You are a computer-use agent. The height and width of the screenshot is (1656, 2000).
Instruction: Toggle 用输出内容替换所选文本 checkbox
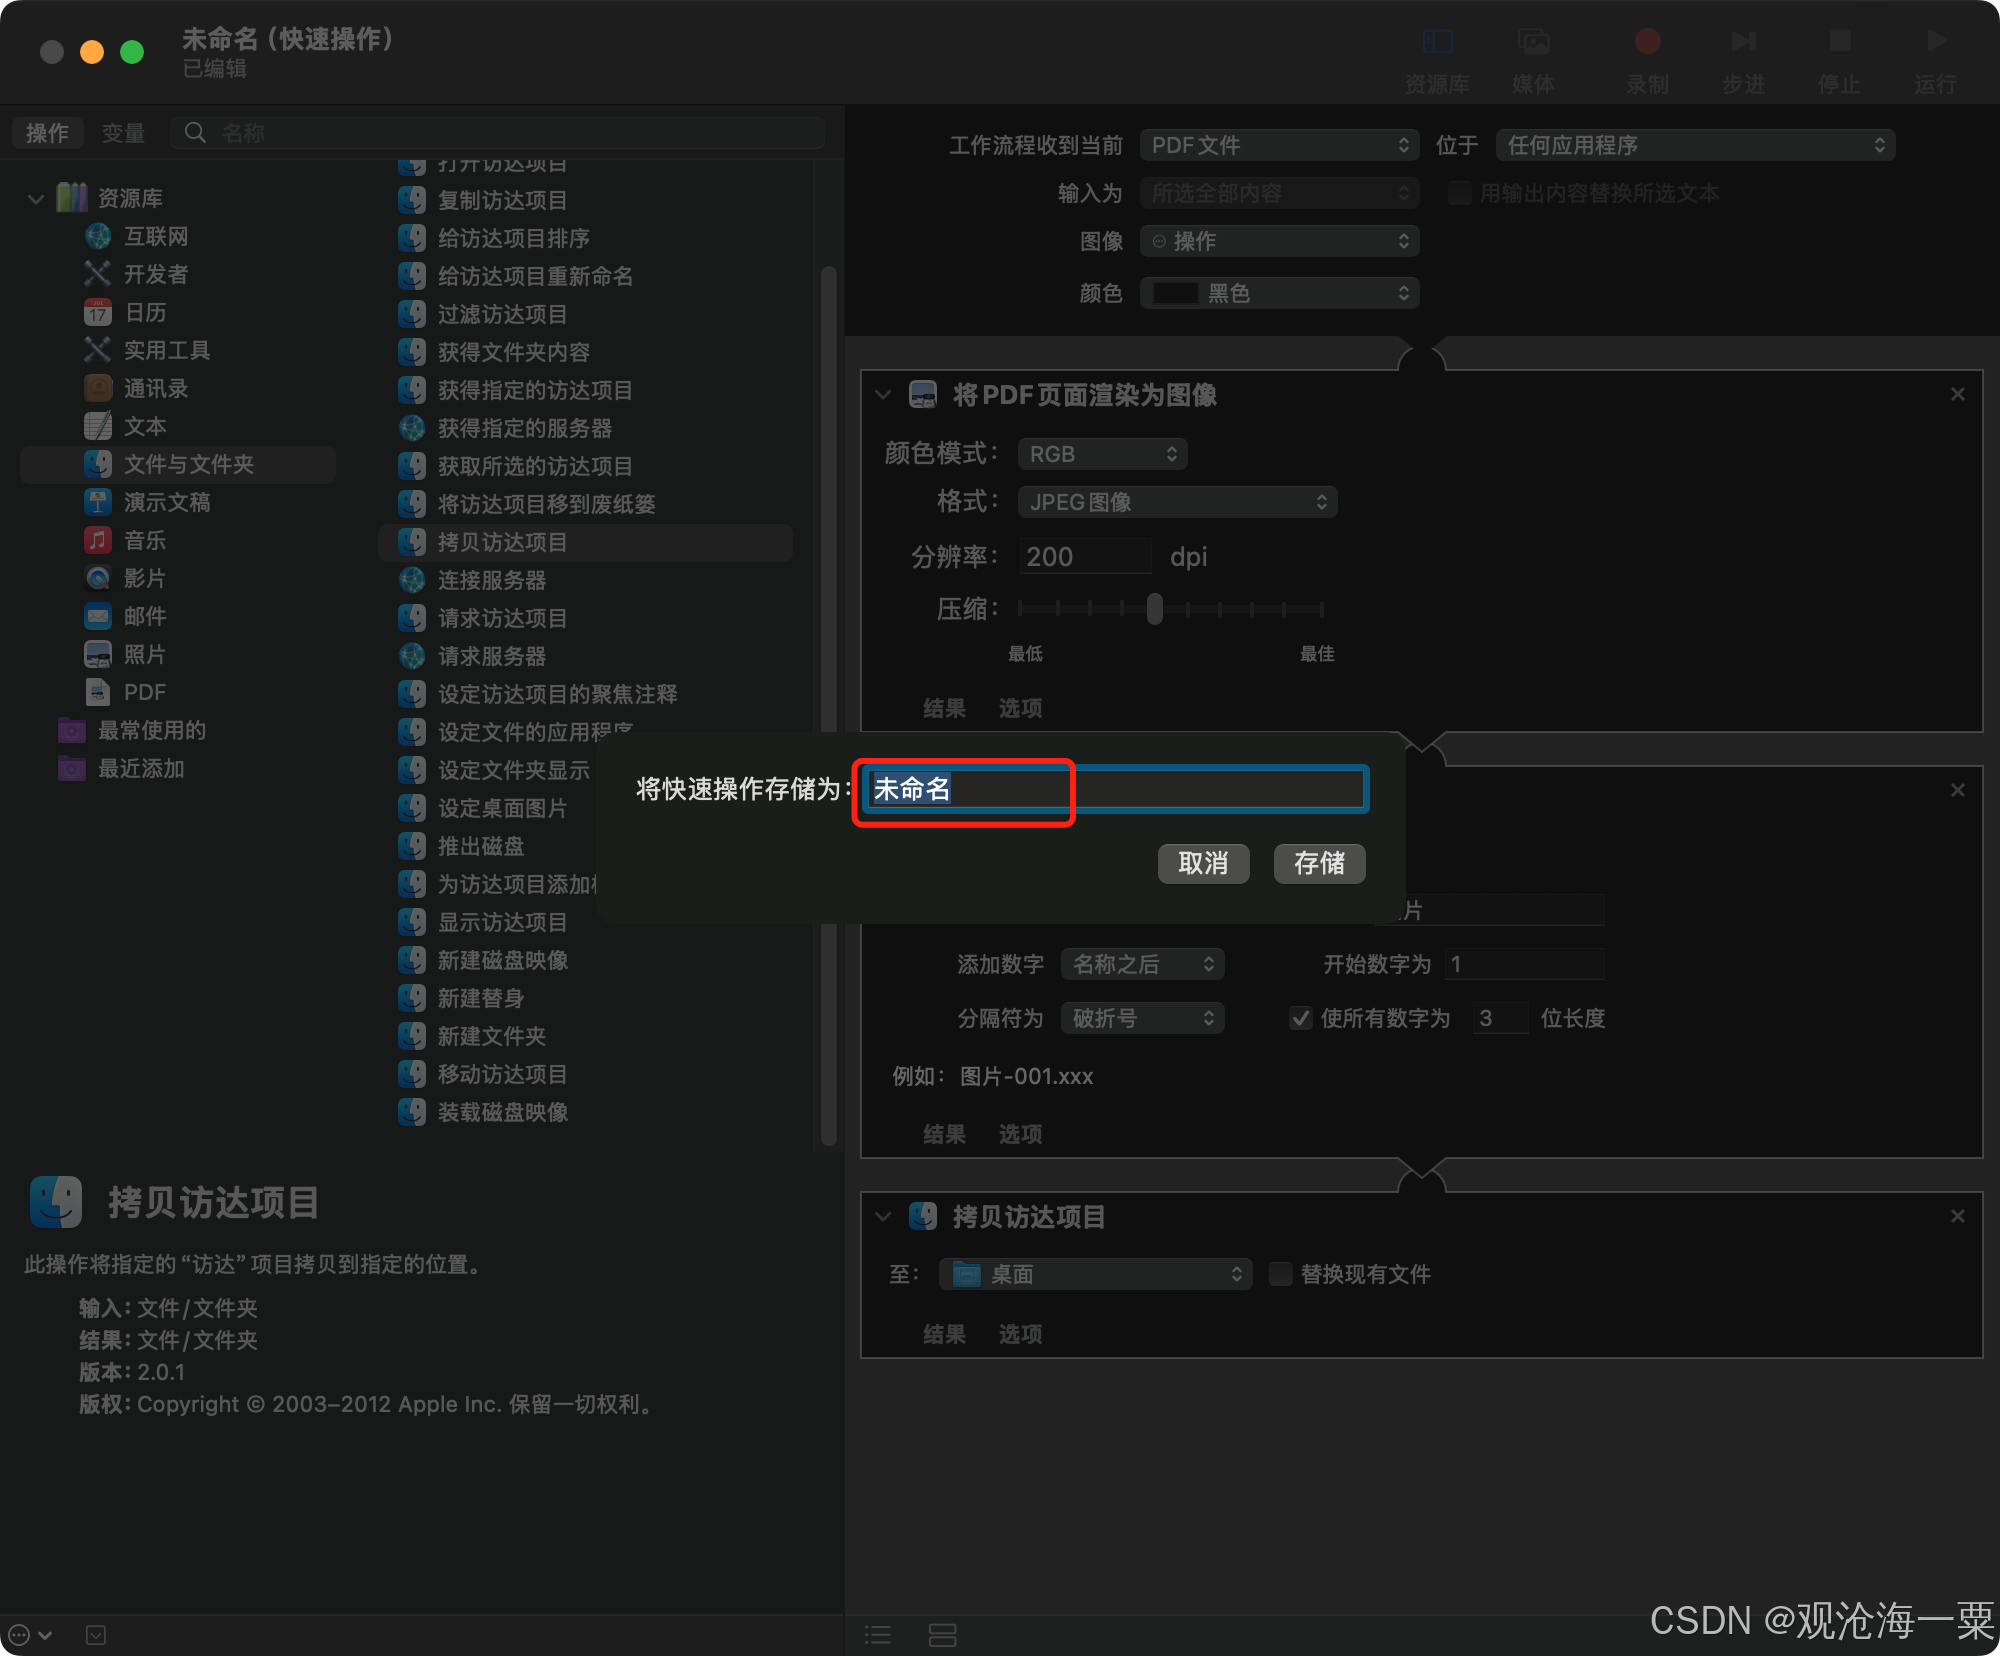(x=1460, y=193)
